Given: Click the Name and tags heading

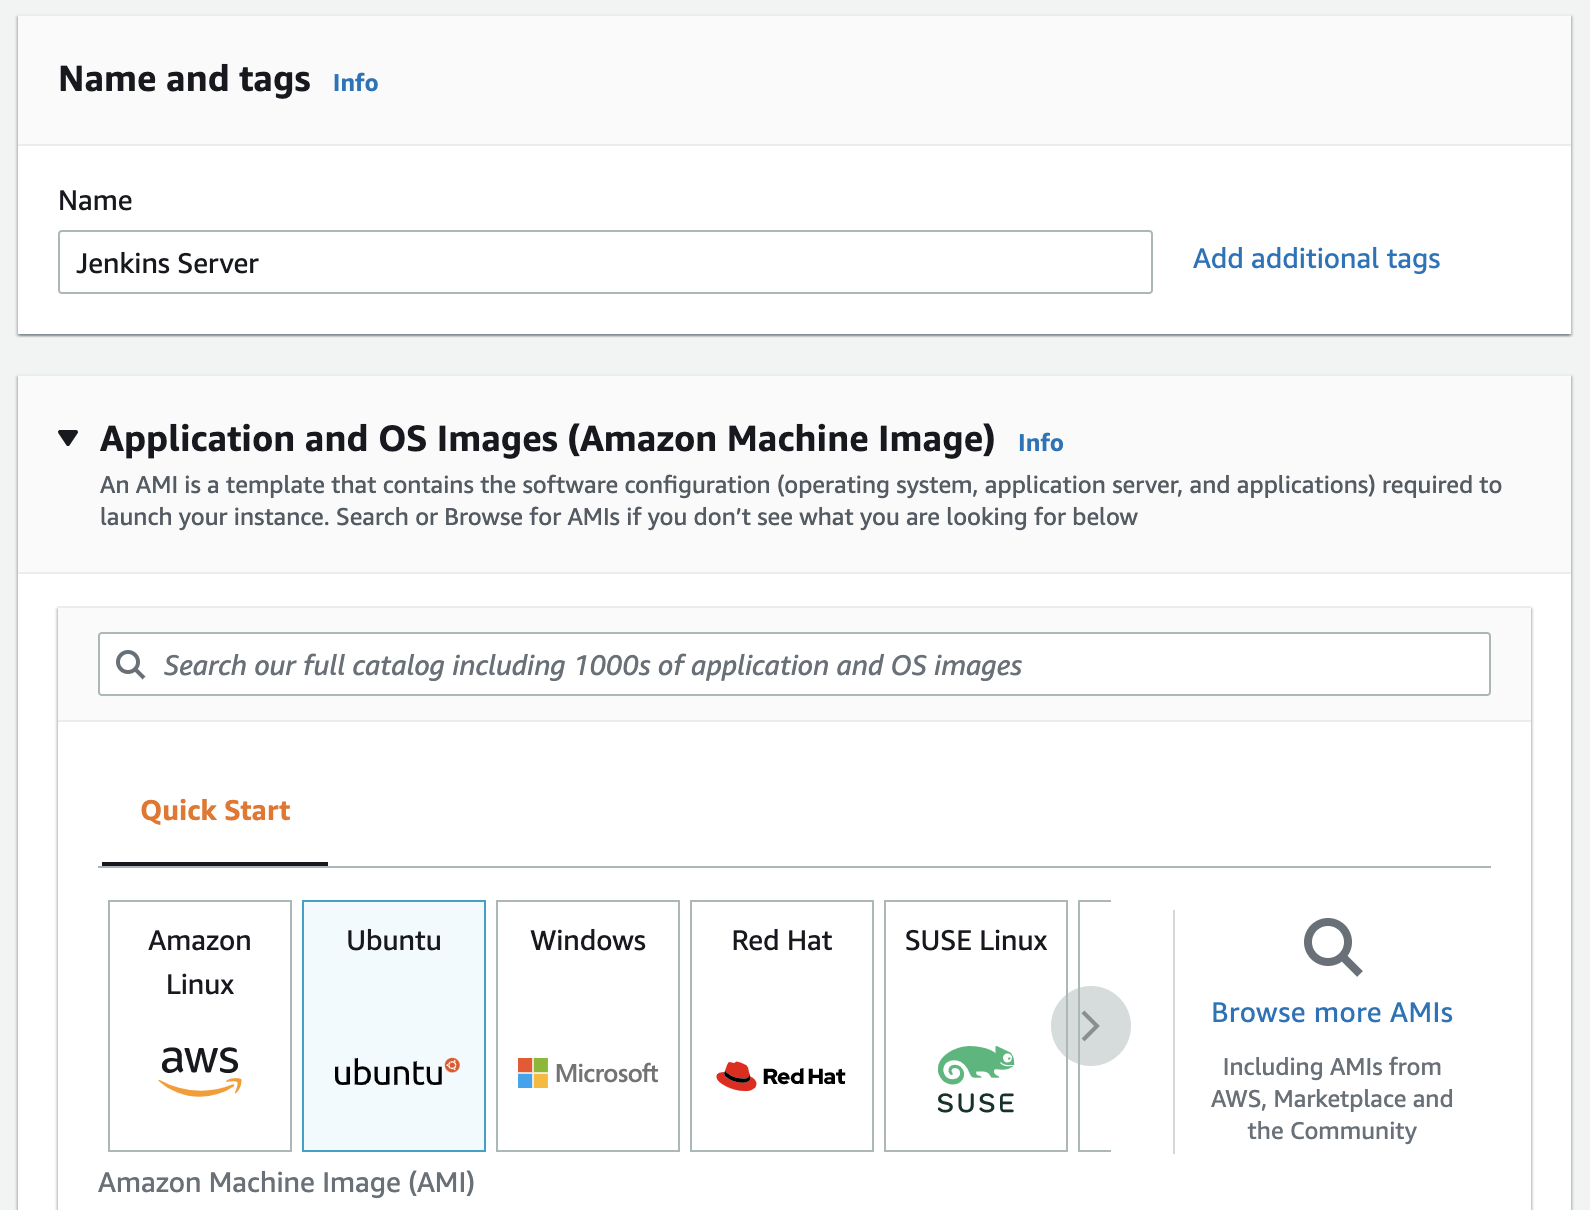Looking at the screenshot, I should pos(184,78).
